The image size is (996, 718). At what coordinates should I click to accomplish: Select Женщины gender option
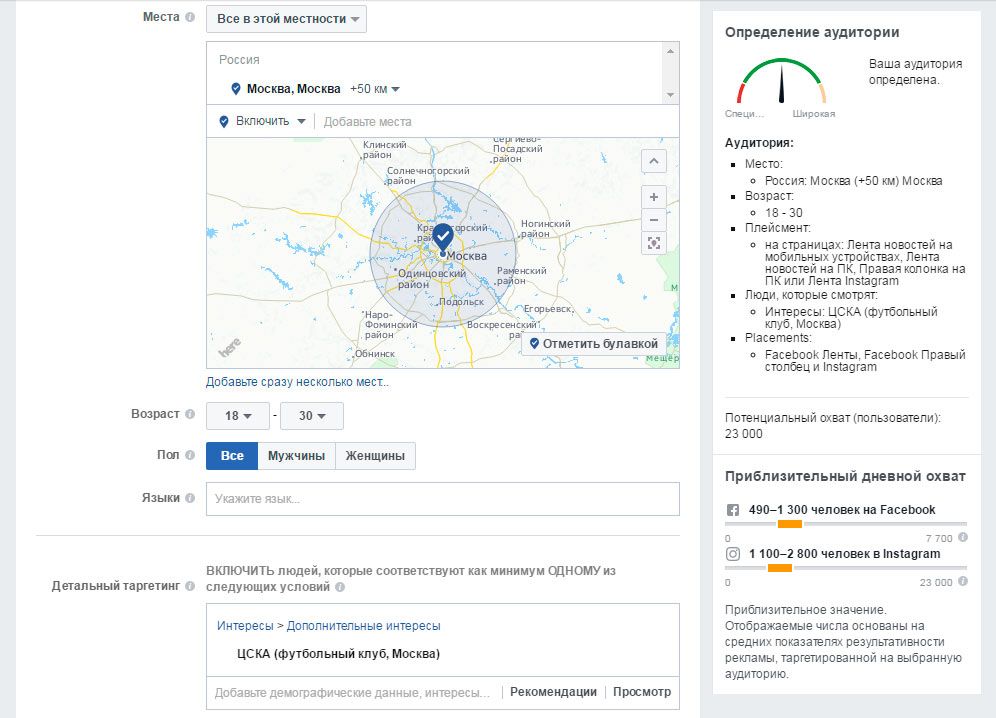point(375,456)
